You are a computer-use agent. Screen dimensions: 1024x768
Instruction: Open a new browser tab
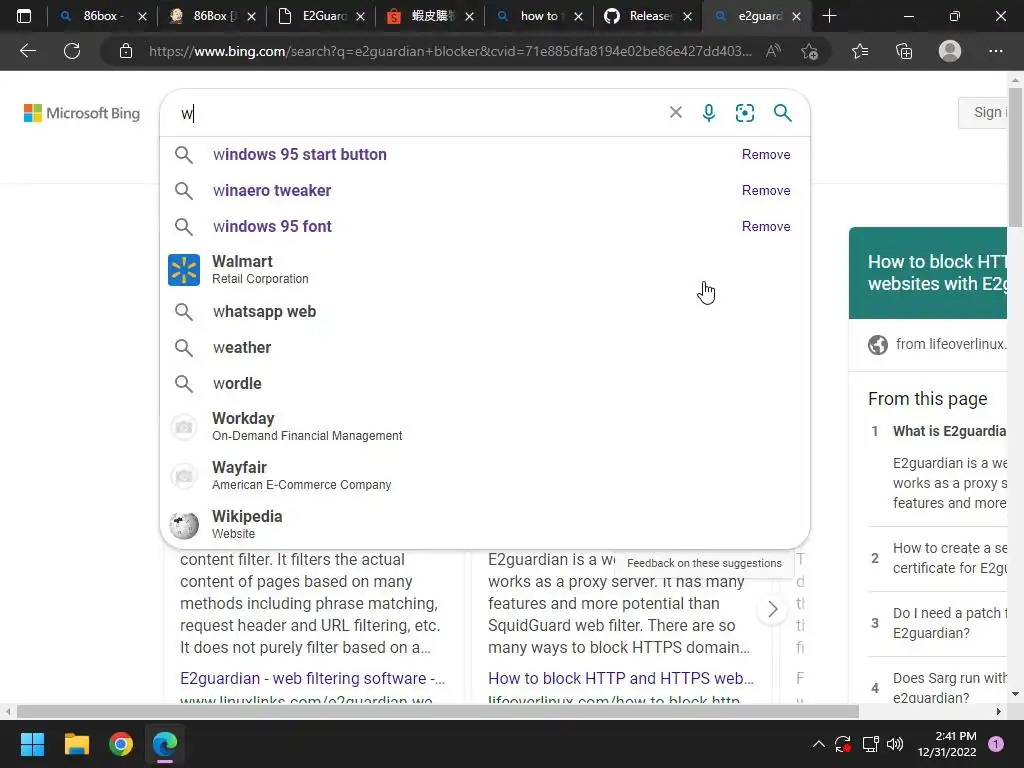pos(829,16)
